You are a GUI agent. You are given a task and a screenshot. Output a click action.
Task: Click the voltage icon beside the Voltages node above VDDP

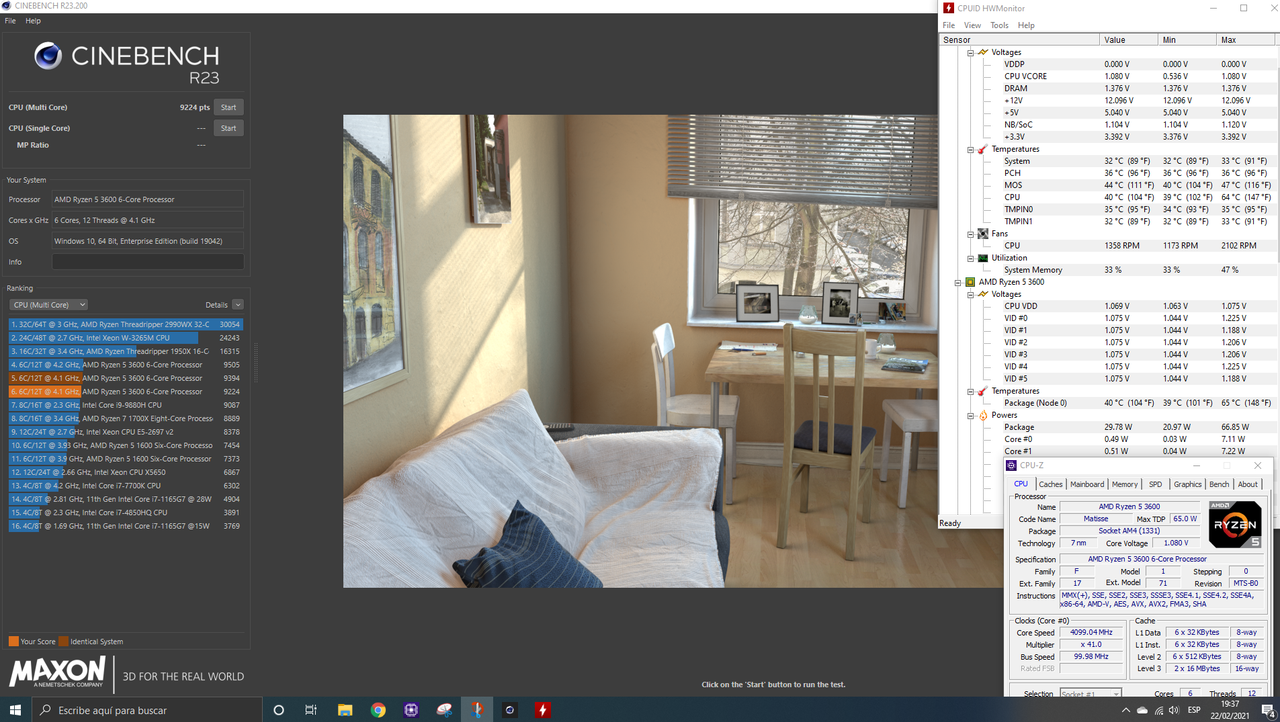[983, 52]
